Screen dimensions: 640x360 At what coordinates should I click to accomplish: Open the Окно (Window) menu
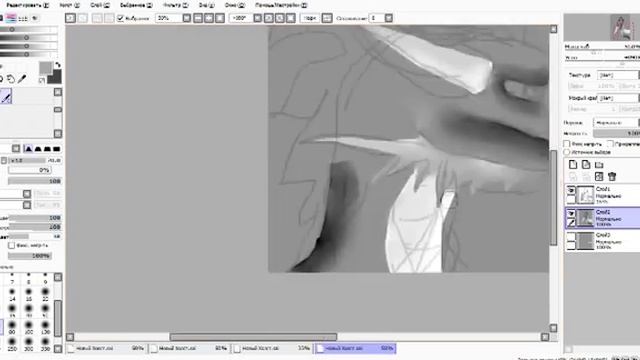(x=235, y=5)
